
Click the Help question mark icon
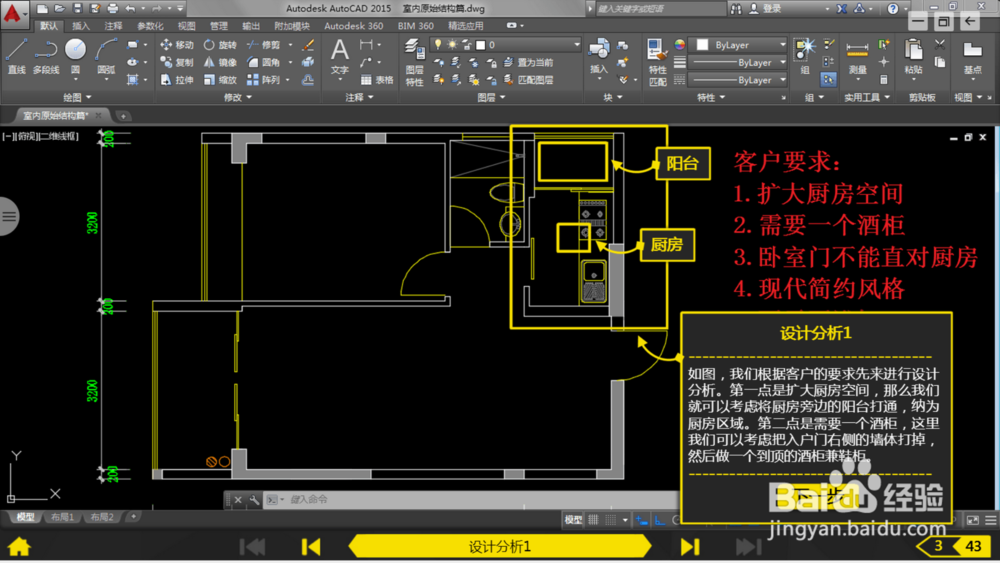point(893,8)
